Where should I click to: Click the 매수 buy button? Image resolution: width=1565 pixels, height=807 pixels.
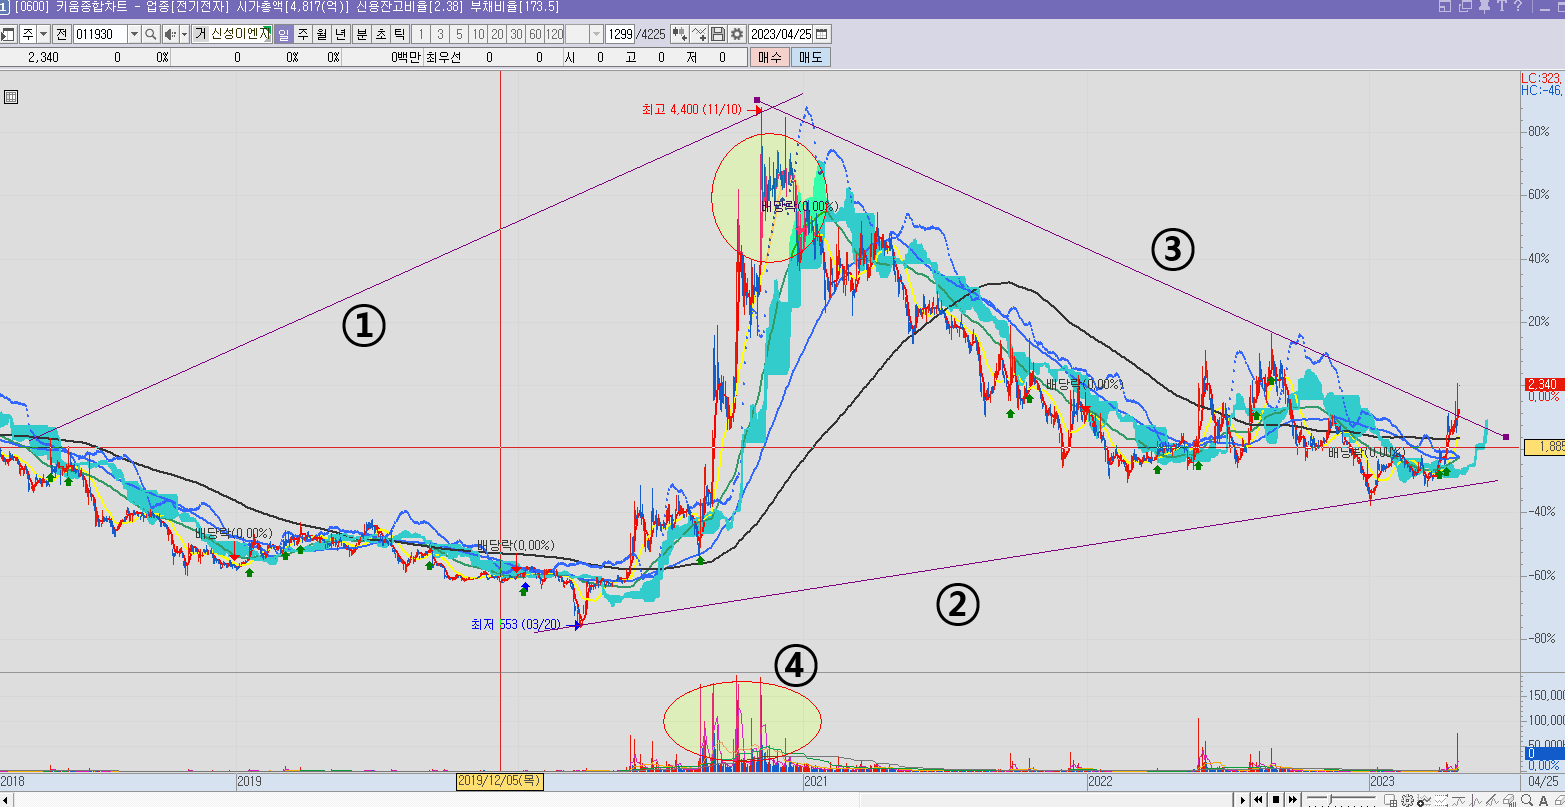tap(769, 58)
